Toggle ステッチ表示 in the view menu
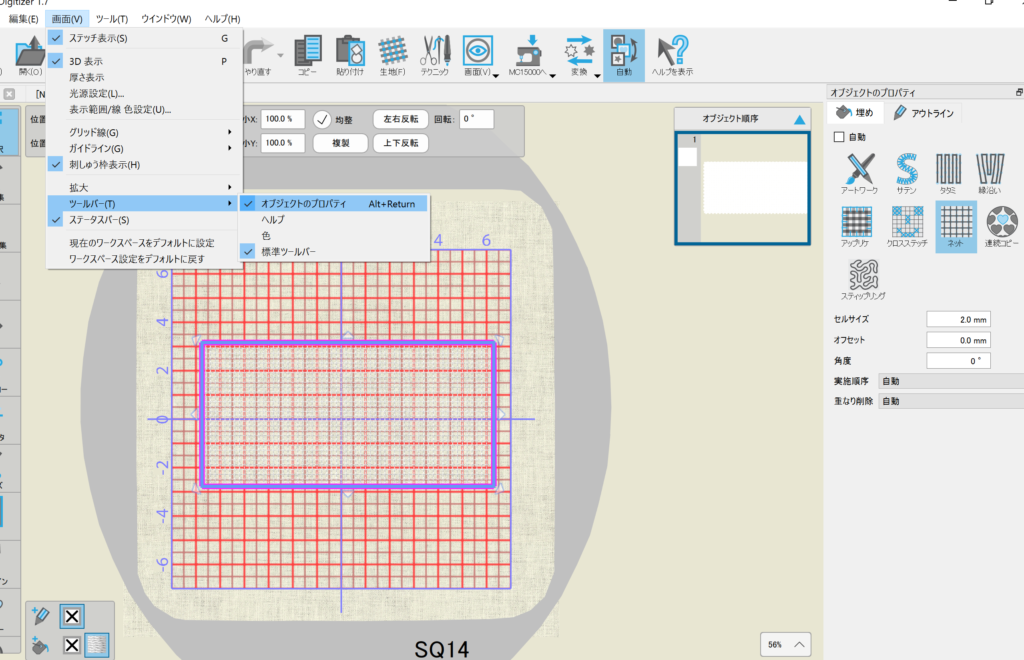The width and height of the screenshot is (1024, 660). [x=98, y=38]
